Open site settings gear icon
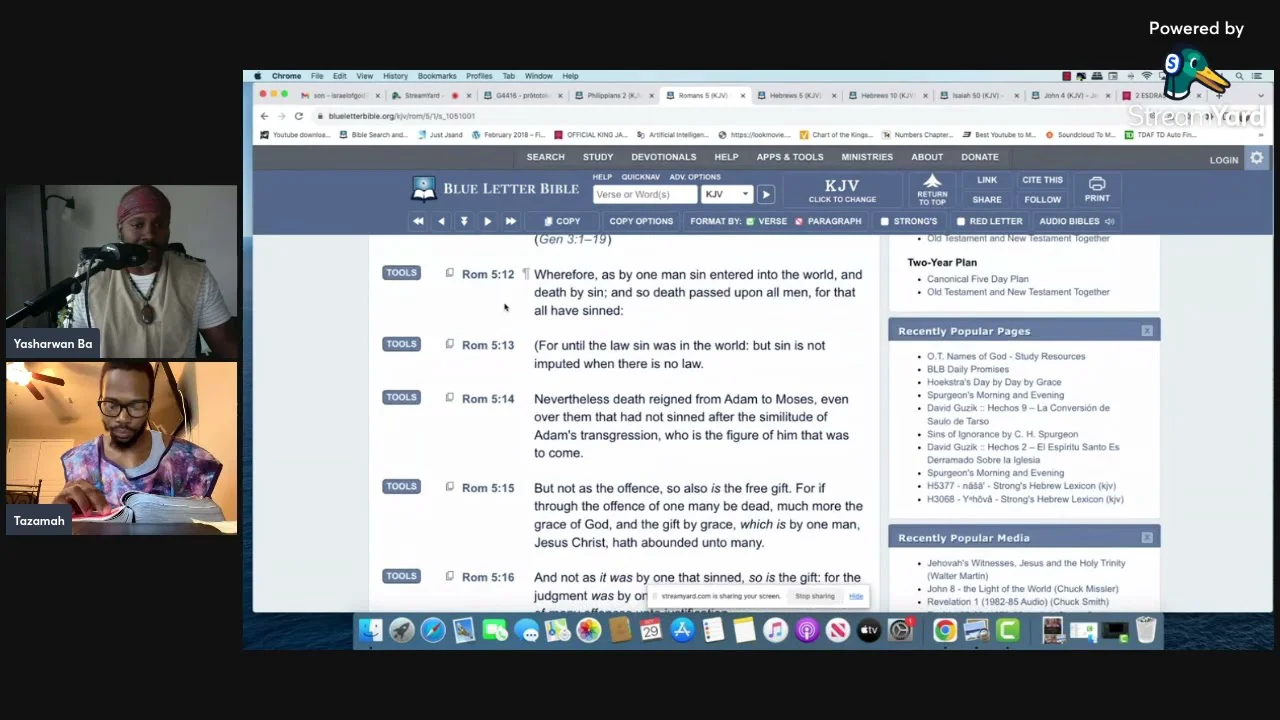Image resolution: width=1280 pixels, height=720 pixels. (1257, 158)
